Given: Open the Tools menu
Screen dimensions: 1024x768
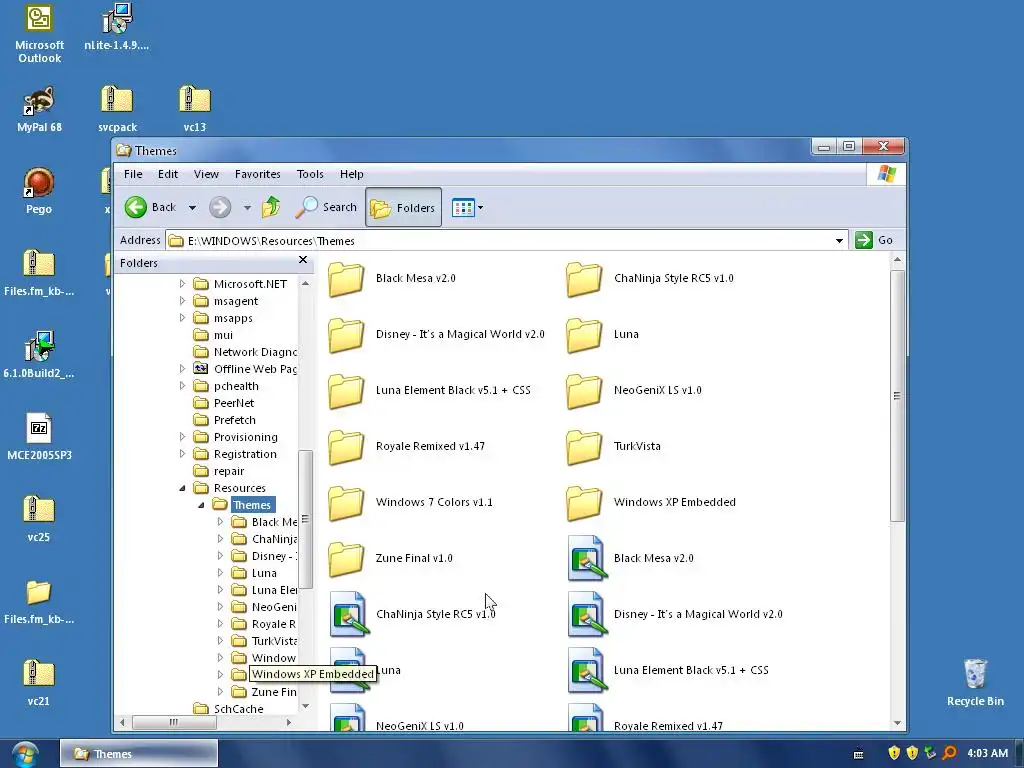Looking at the screenshot, I should (310, 174).
